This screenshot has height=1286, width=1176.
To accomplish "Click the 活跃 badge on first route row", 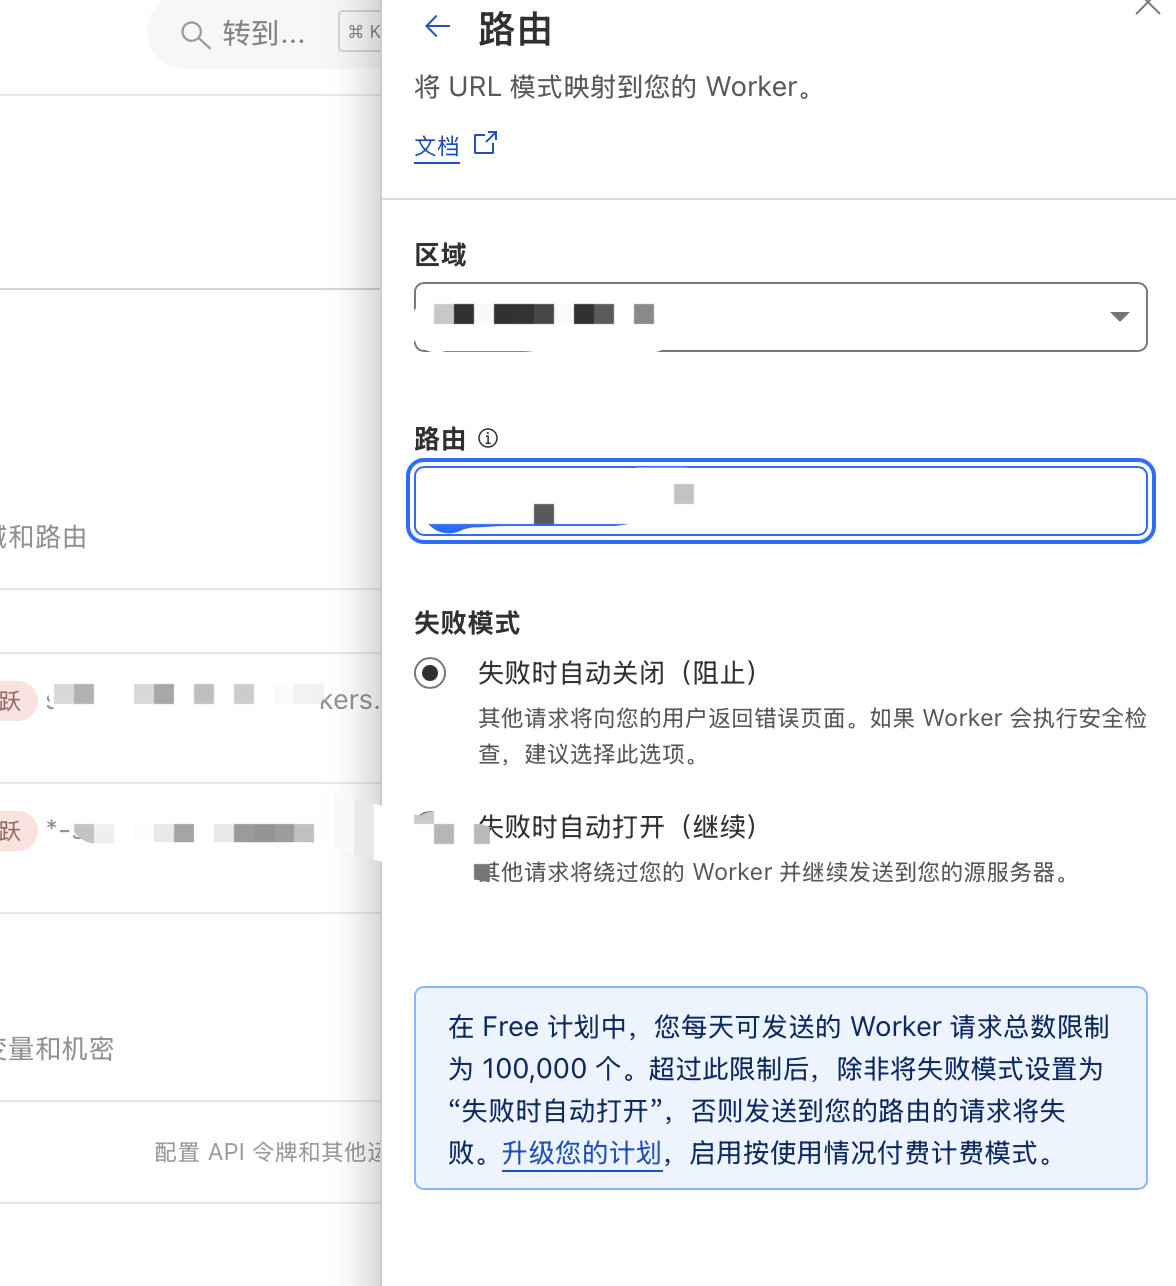I will tap(12, 701).
